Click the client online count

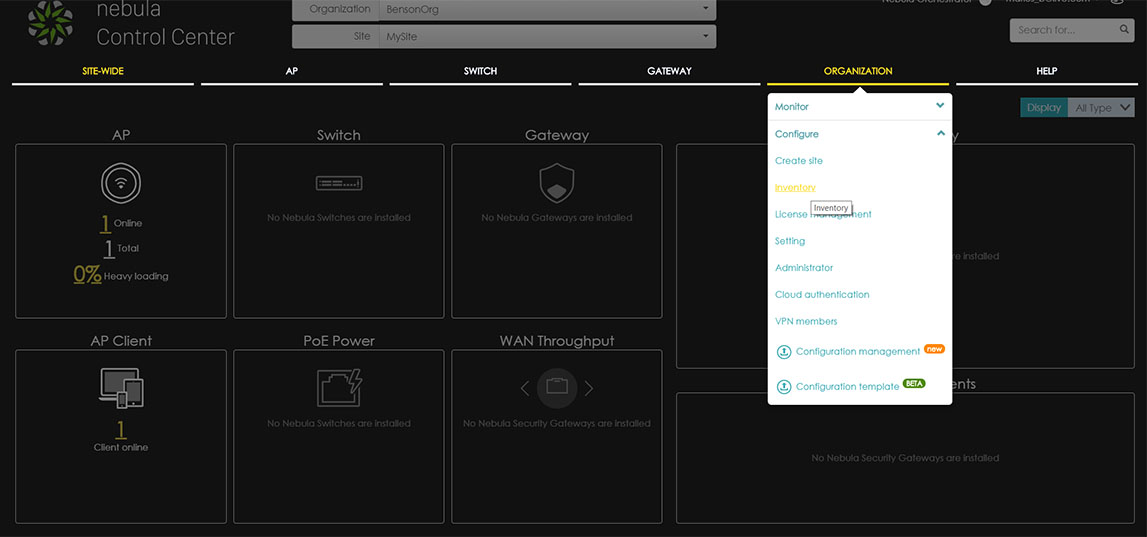pos(121,429)
